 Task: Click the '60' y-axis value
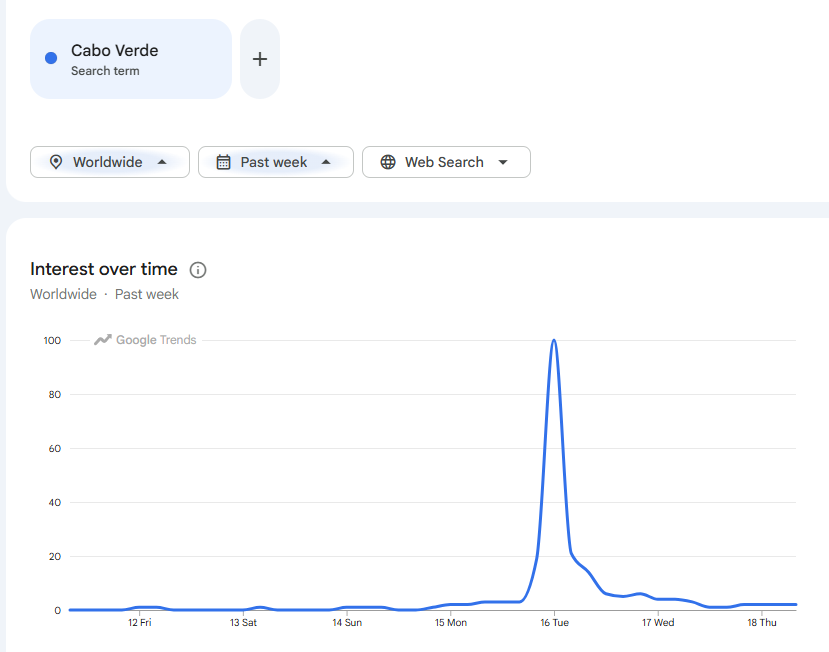tap(54, 448)
